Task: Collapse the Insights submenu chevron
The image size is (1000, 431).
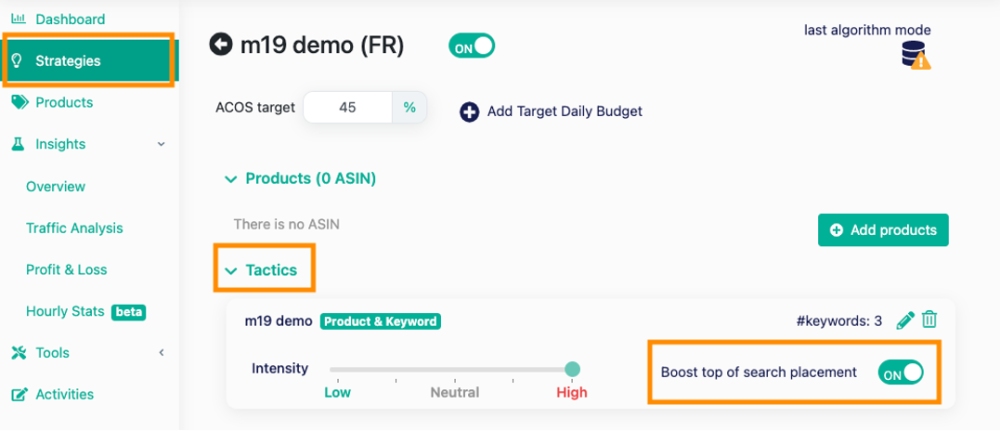Action: point(161,145)
